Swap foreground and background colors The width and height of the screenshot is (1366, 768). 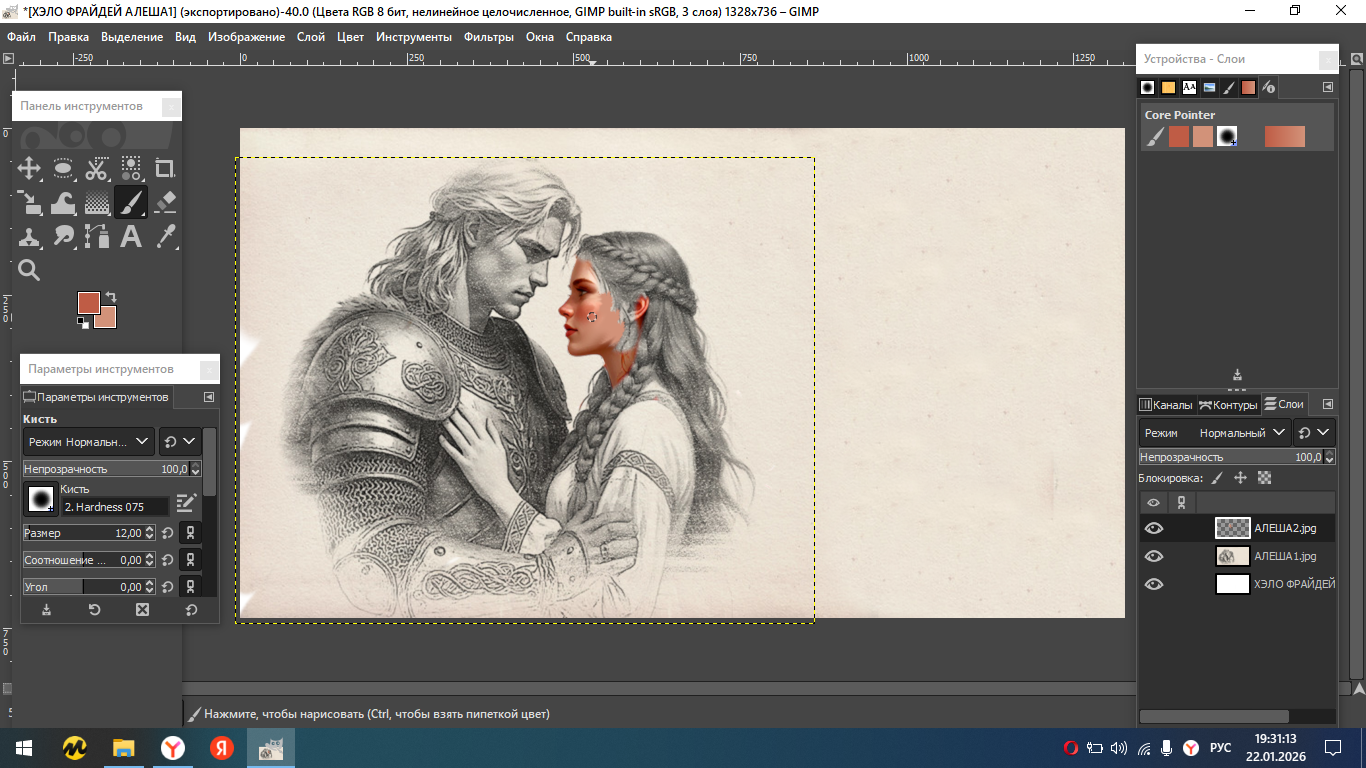pyautogui.click(x=110, y=297)
